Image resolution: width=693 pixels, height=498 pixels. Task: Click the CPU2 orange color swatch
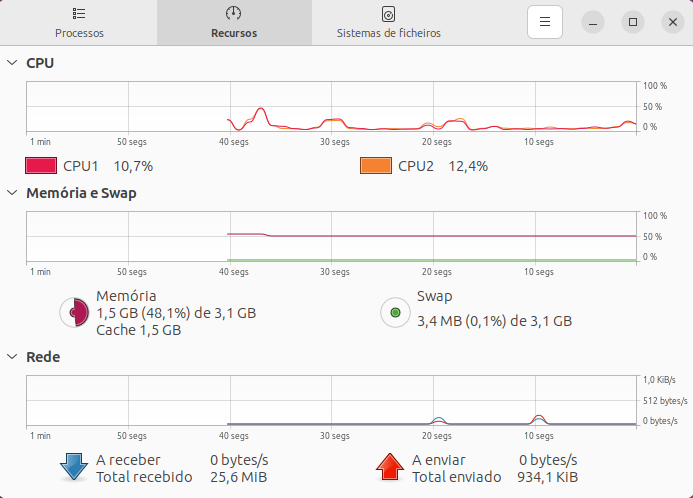[x=375, y=166]
